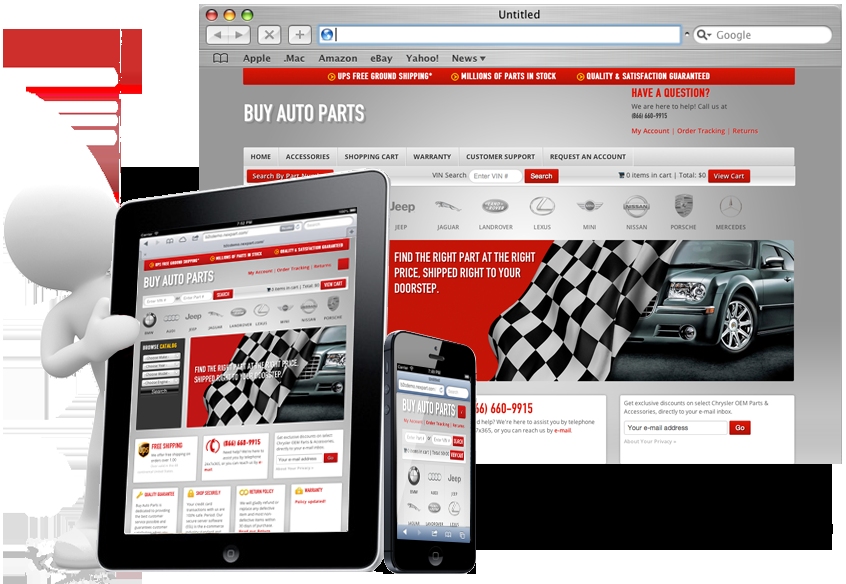Click the iPhone Safari bookmarks icon
This screenshot has height=584, width=846.
coord(447,535)
